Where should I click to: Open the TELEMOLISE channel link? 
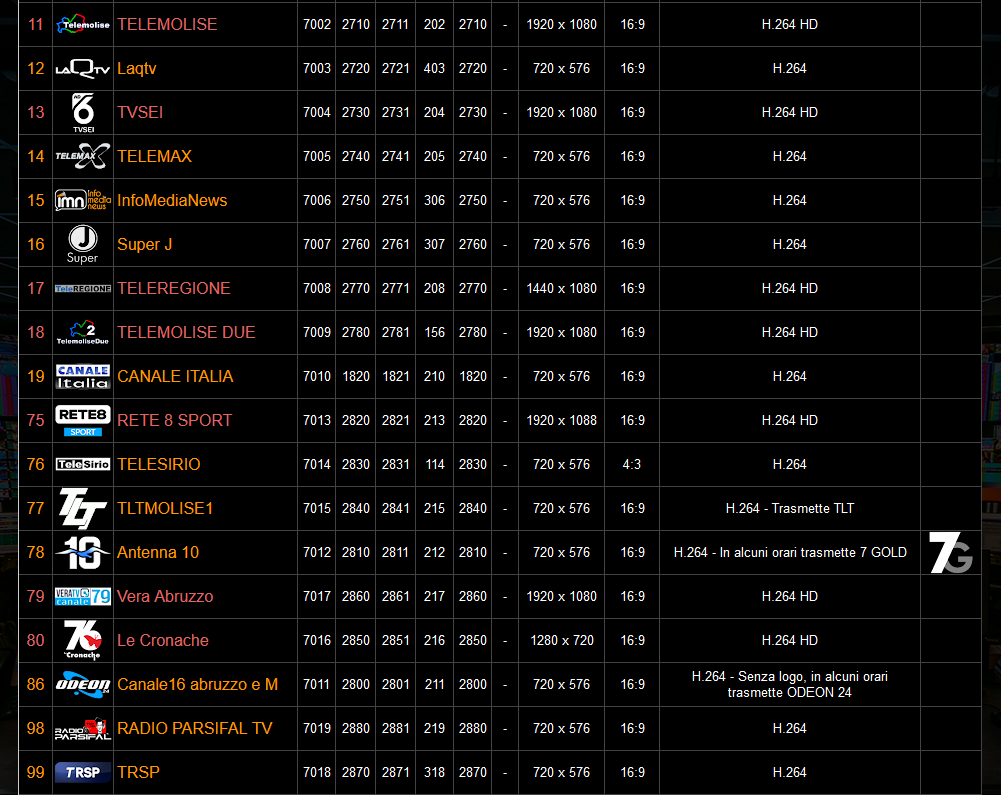(167, 24)
